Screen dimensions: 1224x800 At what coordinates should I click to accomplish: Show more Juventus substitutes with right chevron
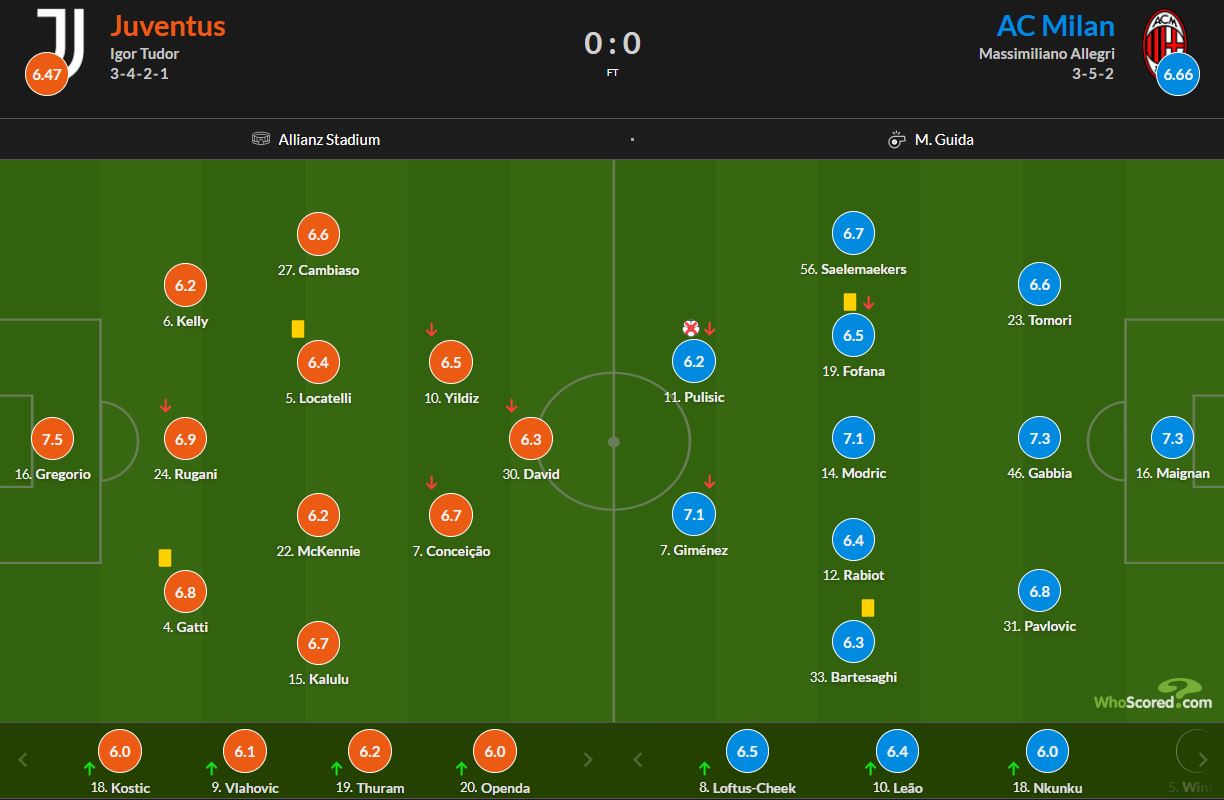[x=588, y=759]
